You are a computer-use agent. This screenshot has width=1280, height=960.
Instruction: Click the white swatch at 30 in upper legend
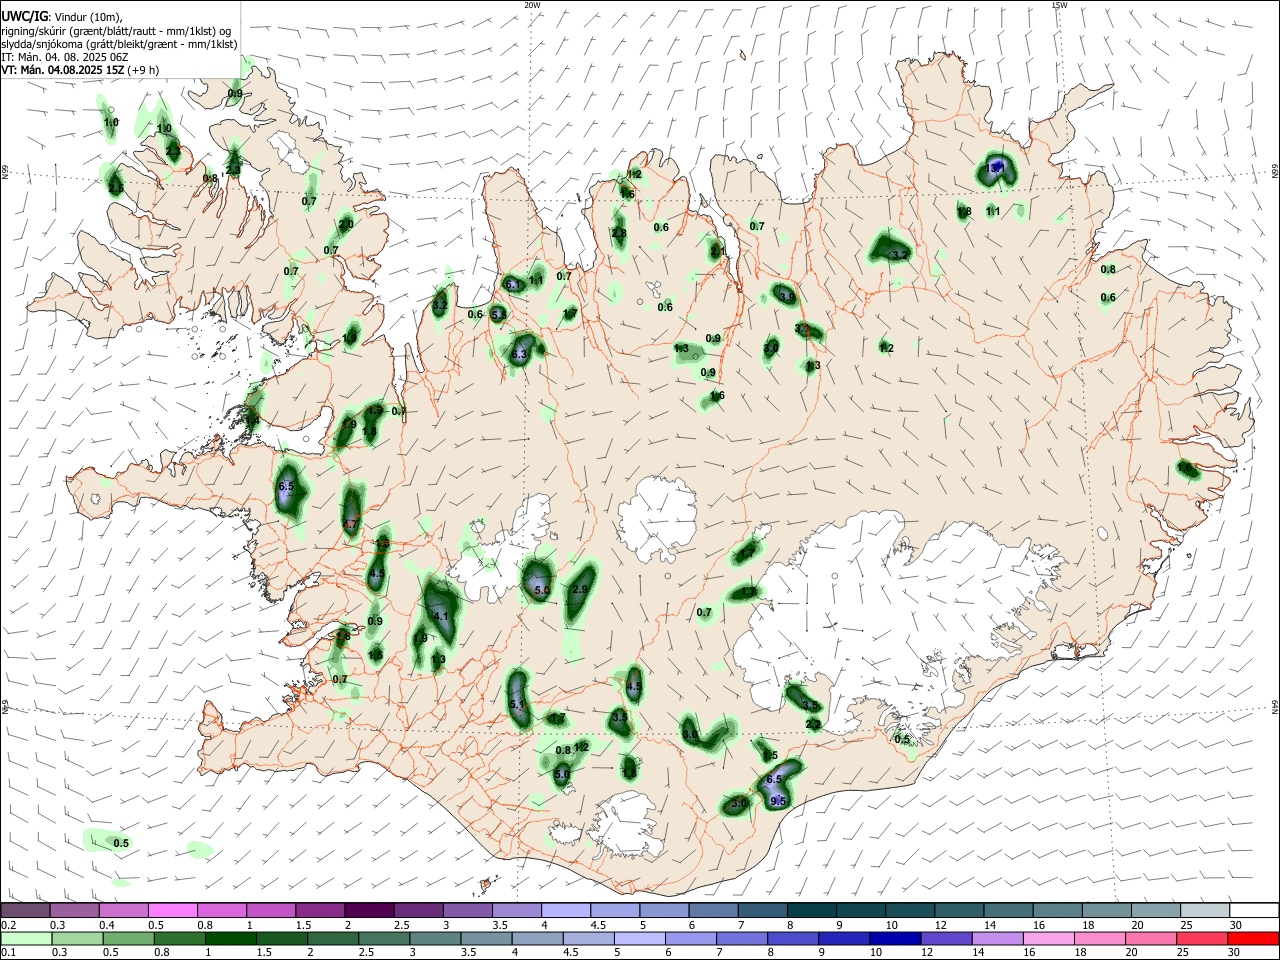pyautogui.click(x=1254, y=910)
